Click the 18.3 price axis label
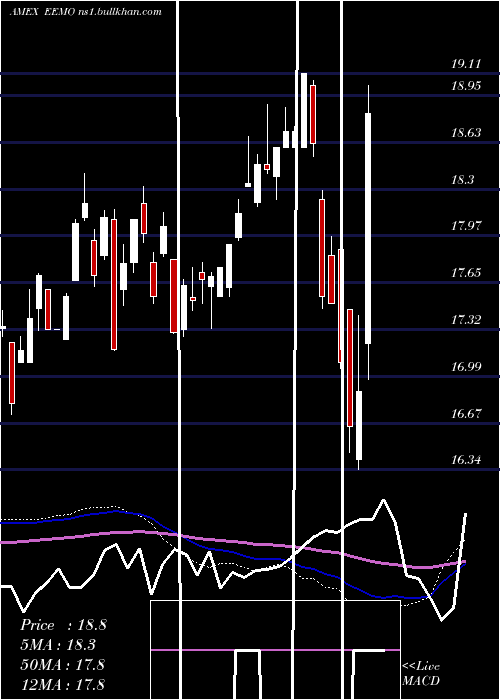Screen dimensions: 500x700 pos(462,180)
